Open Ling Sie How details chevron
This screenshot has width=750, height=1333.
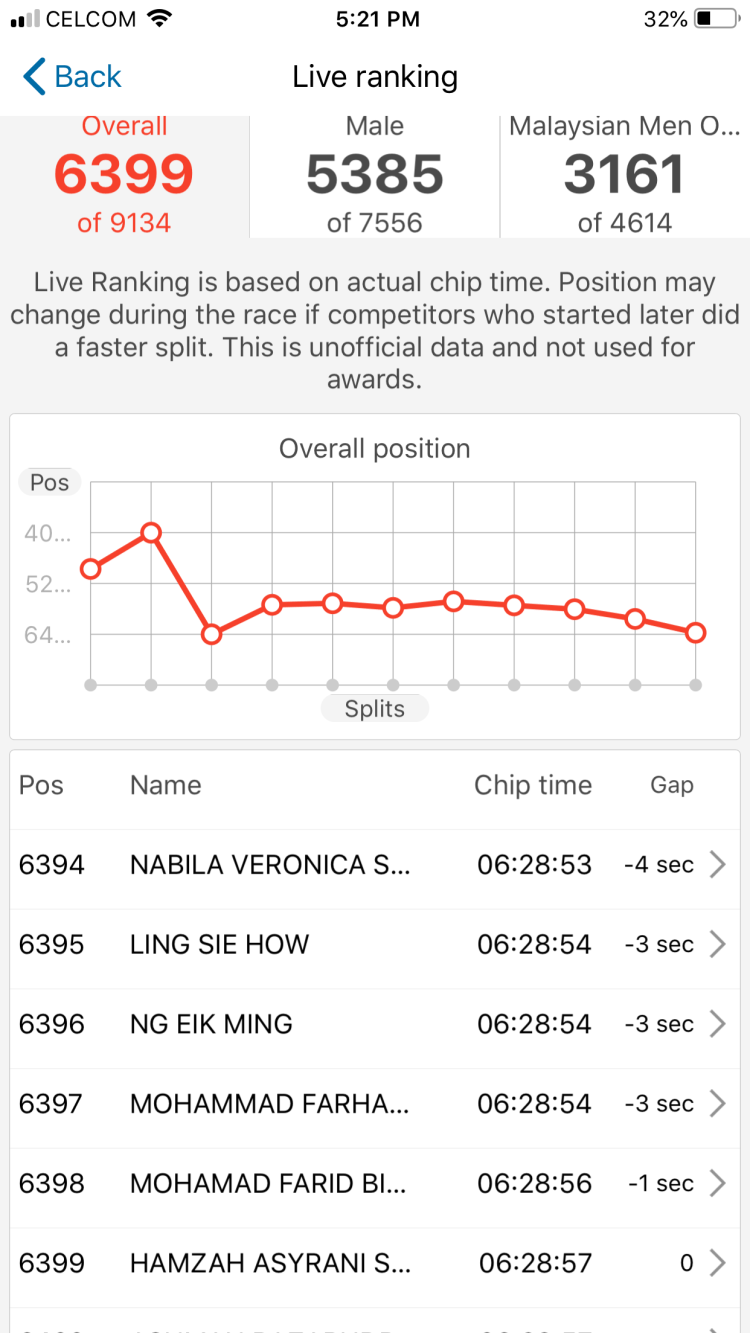click(717, 944)
